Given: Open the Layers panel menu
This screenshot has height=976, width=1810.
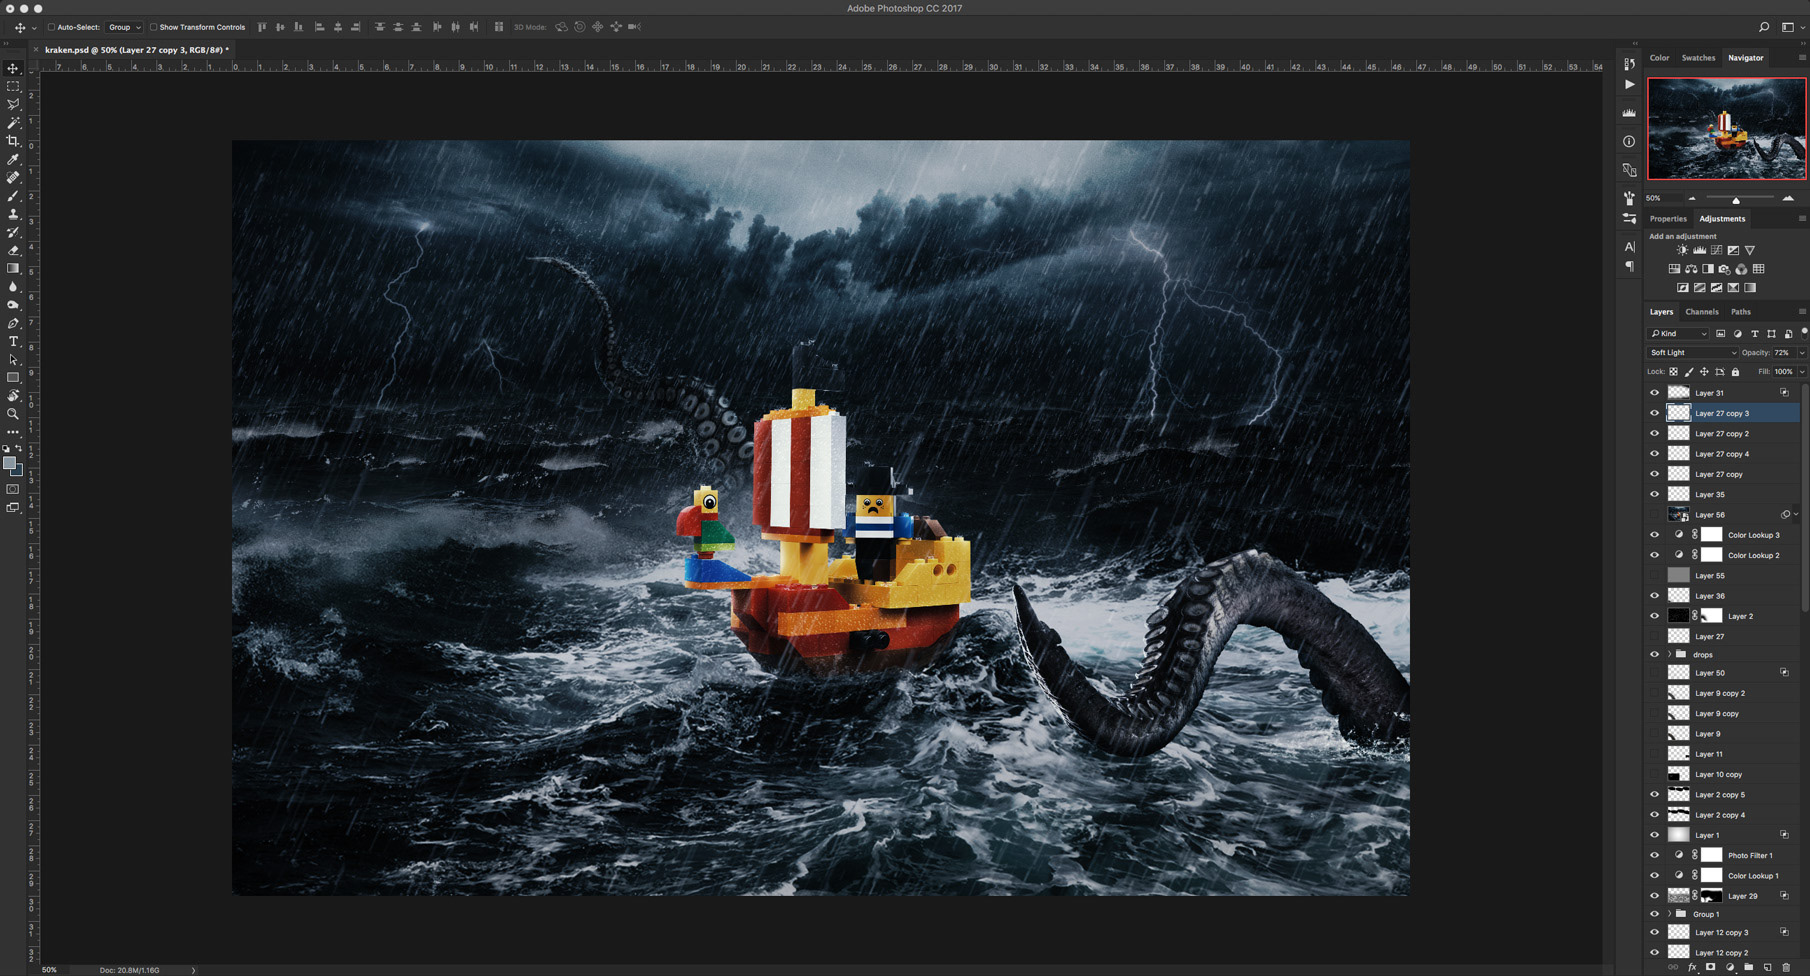Looking at the screenshot, I should pyautogui.click(x=1802, y=312).
